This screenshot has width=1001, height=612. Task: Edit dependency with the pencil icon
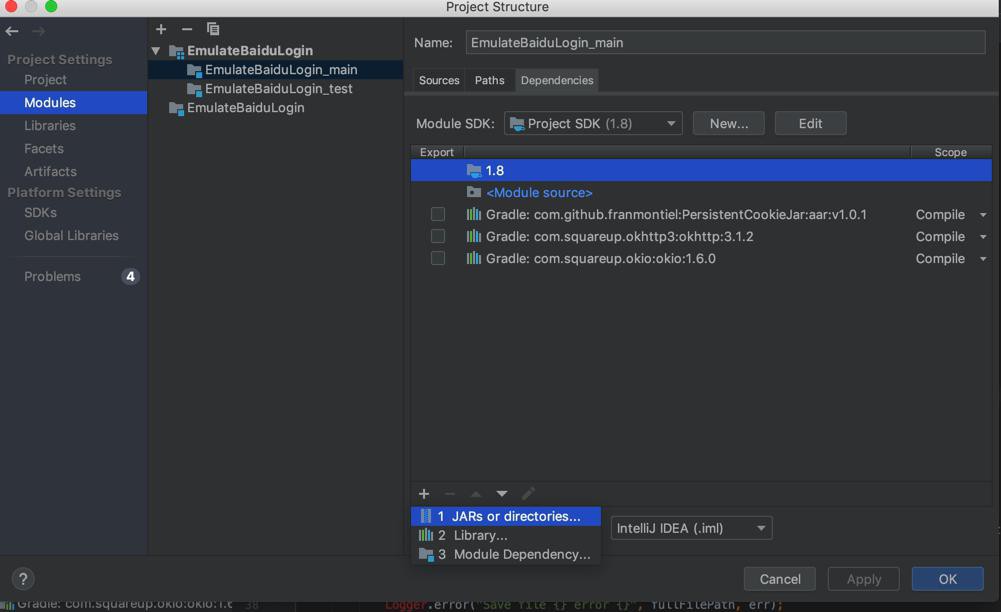click(x=528, y=493)
